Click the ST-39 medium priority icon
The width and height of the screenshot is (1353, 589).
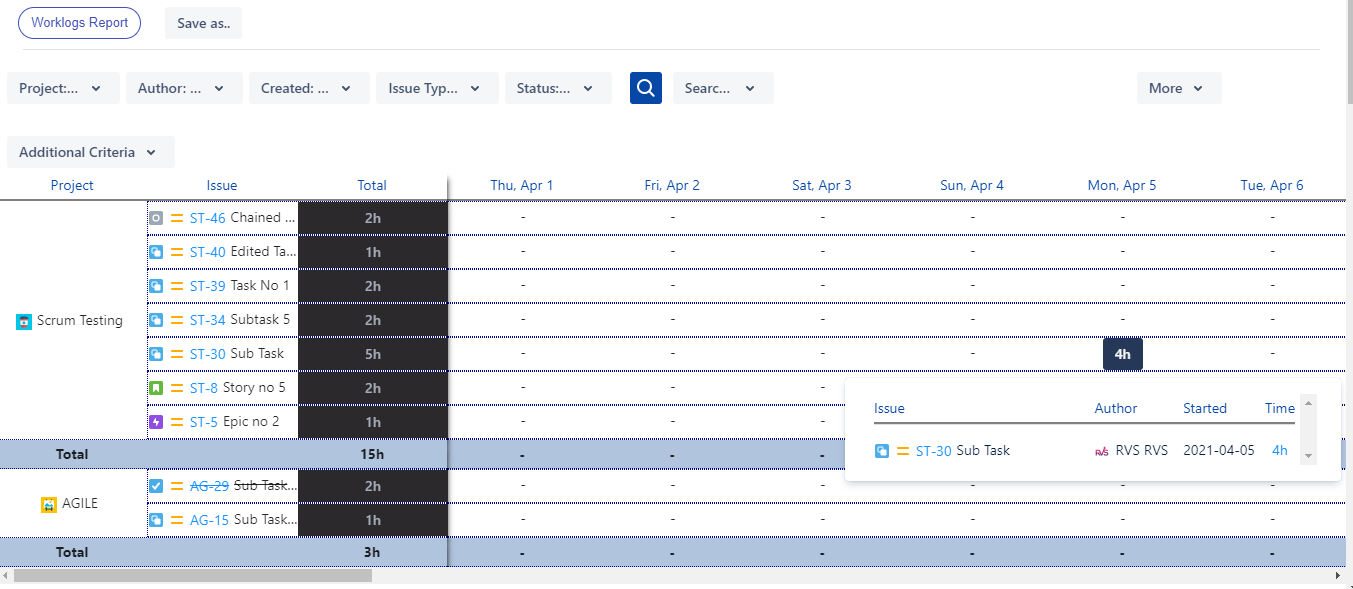[x=177, y=286]
